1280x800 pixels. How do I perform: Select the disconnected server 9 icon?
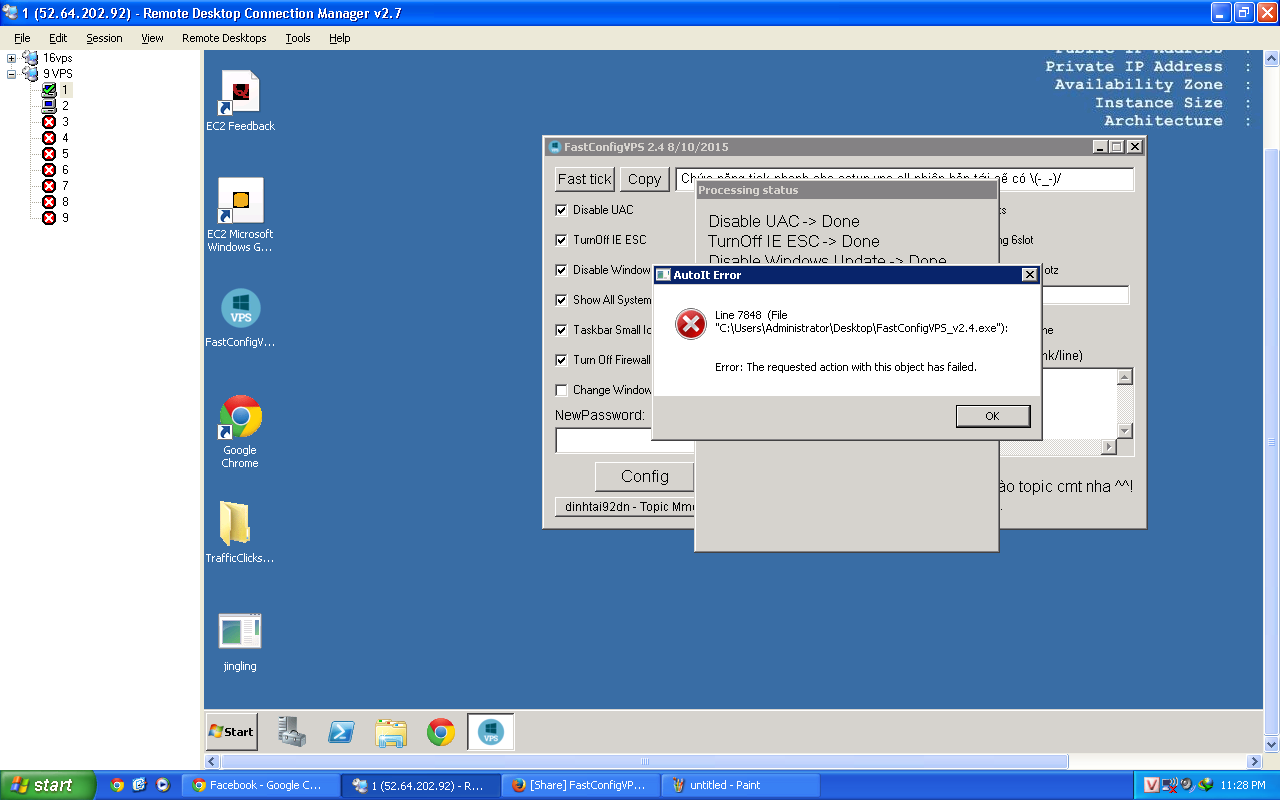[49, 218]
